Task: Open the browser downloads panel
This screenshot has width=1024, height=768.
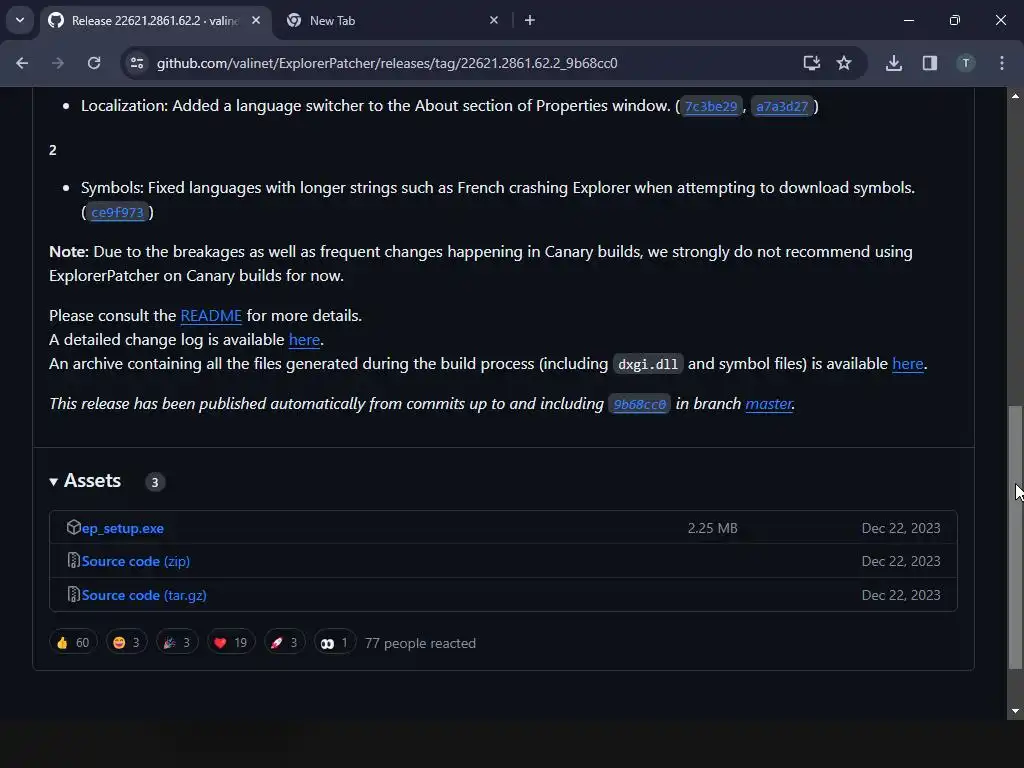Action: point(894,63)
